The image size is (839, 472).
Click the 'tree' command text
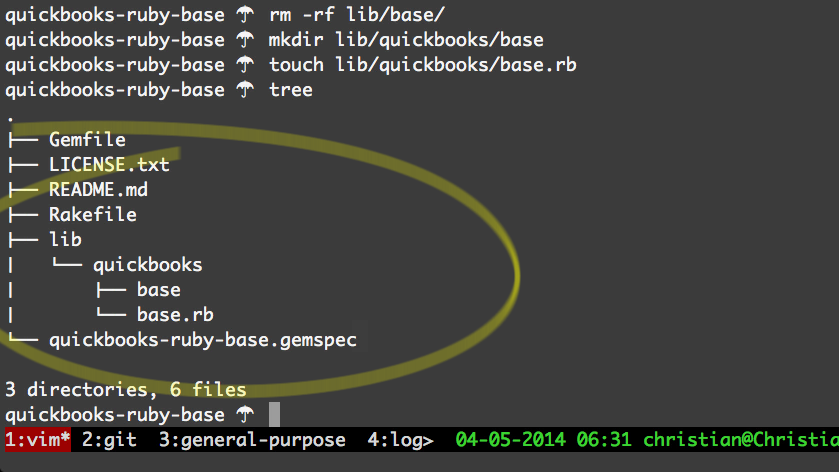pos(291,90)
